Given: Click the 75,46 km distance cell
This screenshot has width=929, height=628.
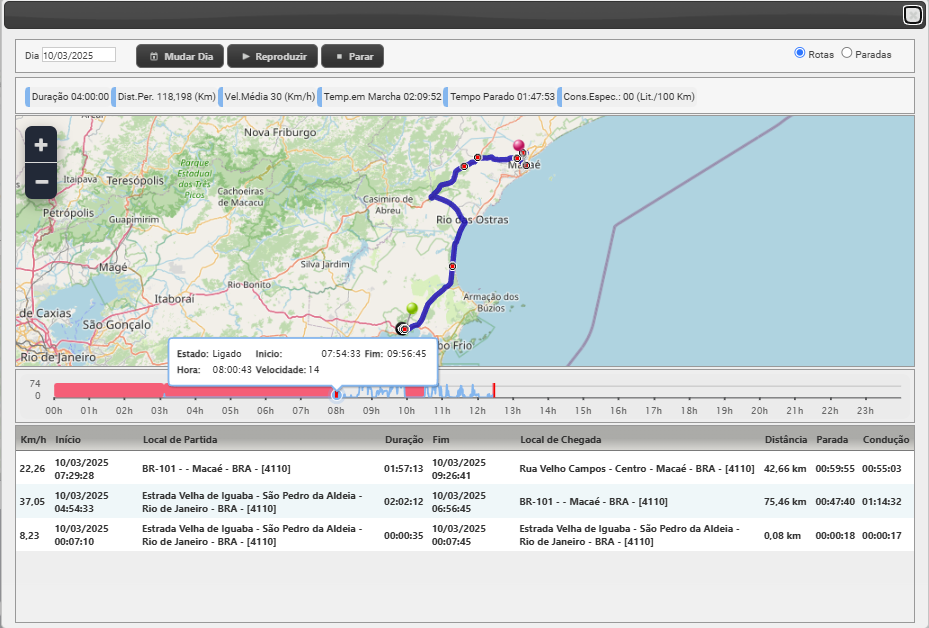Looking at the screenshot, I should tap(785, 502).
